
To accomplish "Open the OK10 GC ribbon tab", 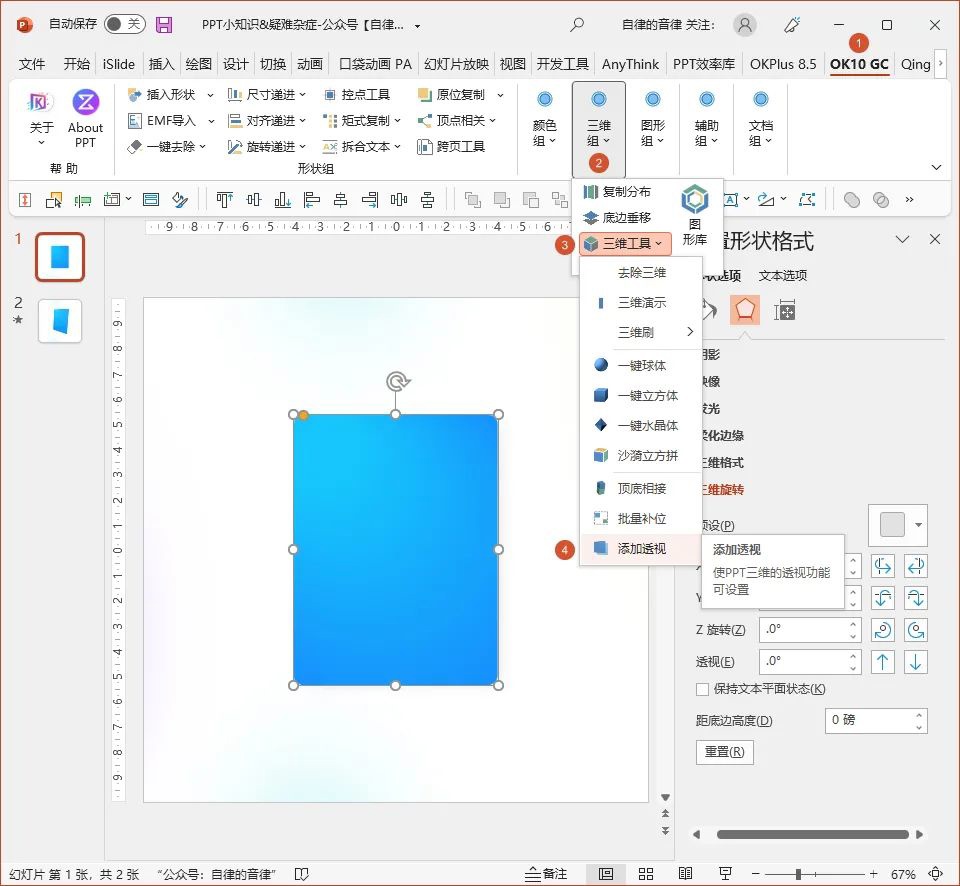I will click(x=859, y=64).
